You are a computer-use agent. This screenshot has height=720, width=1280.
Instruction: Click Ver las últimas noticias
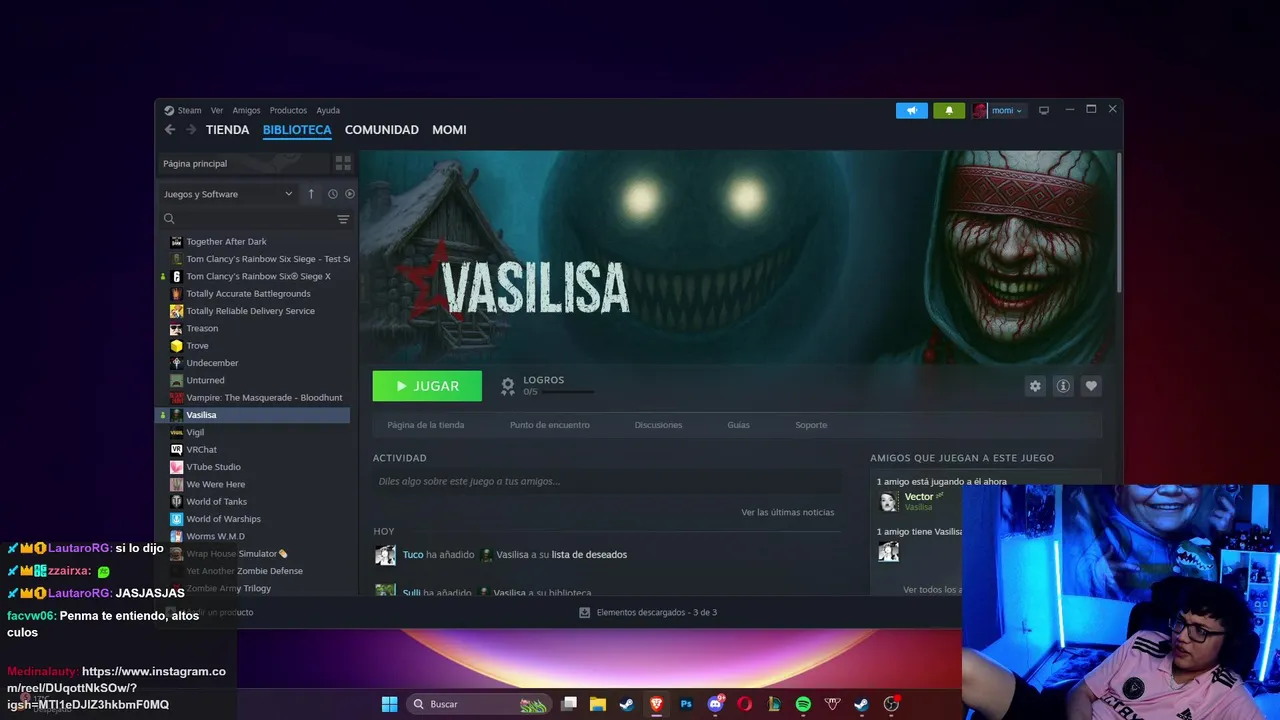point(787,512)
